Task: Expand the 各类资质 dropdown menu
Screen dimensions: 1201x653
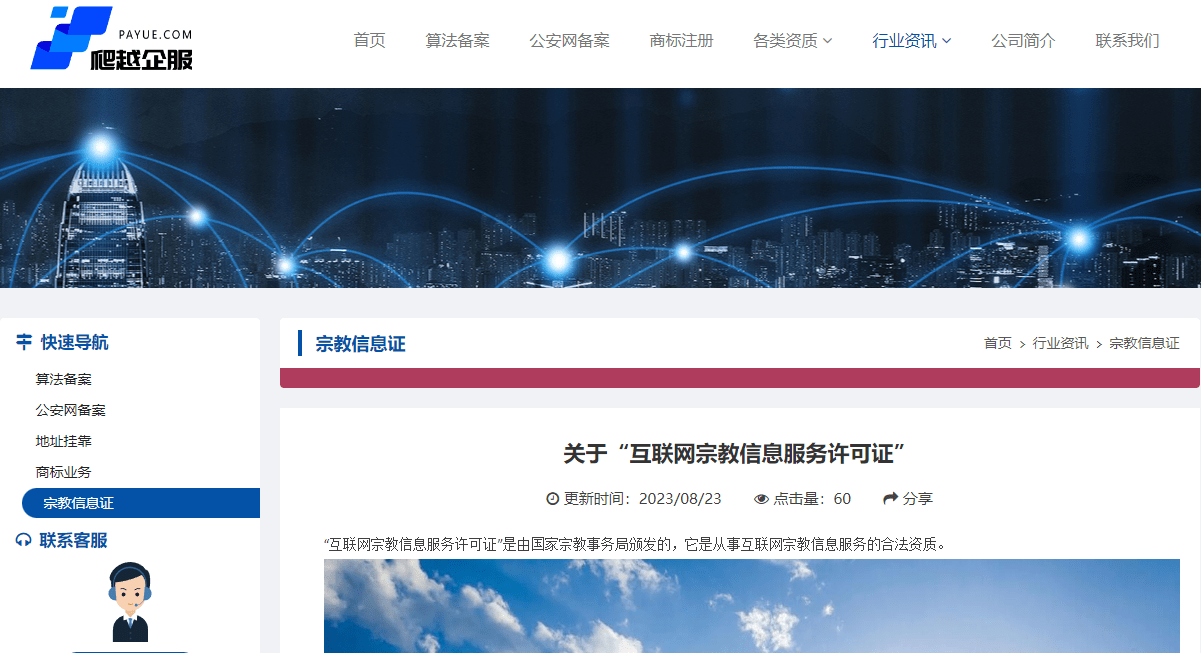Action: click(786, 41)
